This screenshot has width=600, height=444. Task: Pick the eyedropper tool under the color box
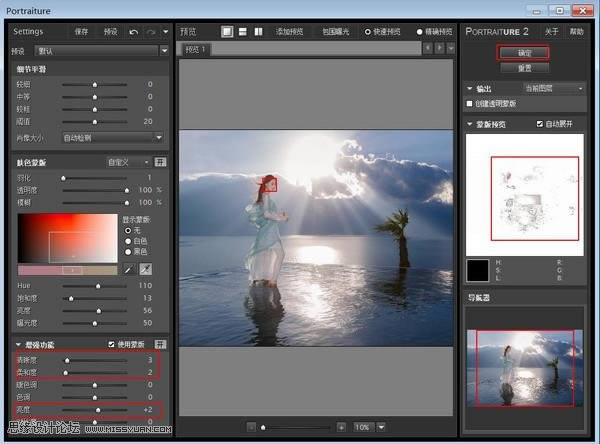tap(128, 270)
